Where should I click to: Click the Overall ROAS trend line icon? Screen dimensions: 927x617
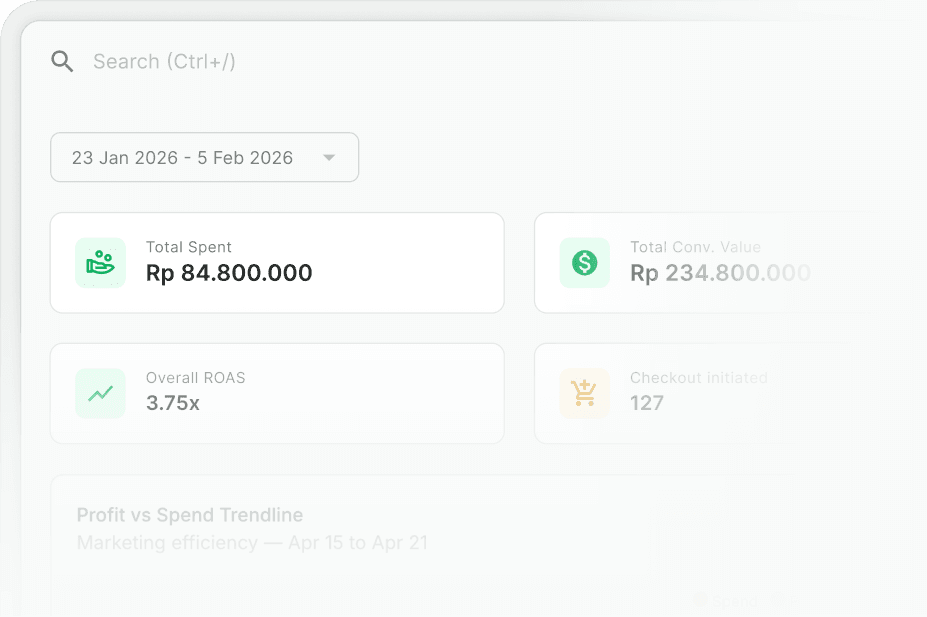point(101,394)
